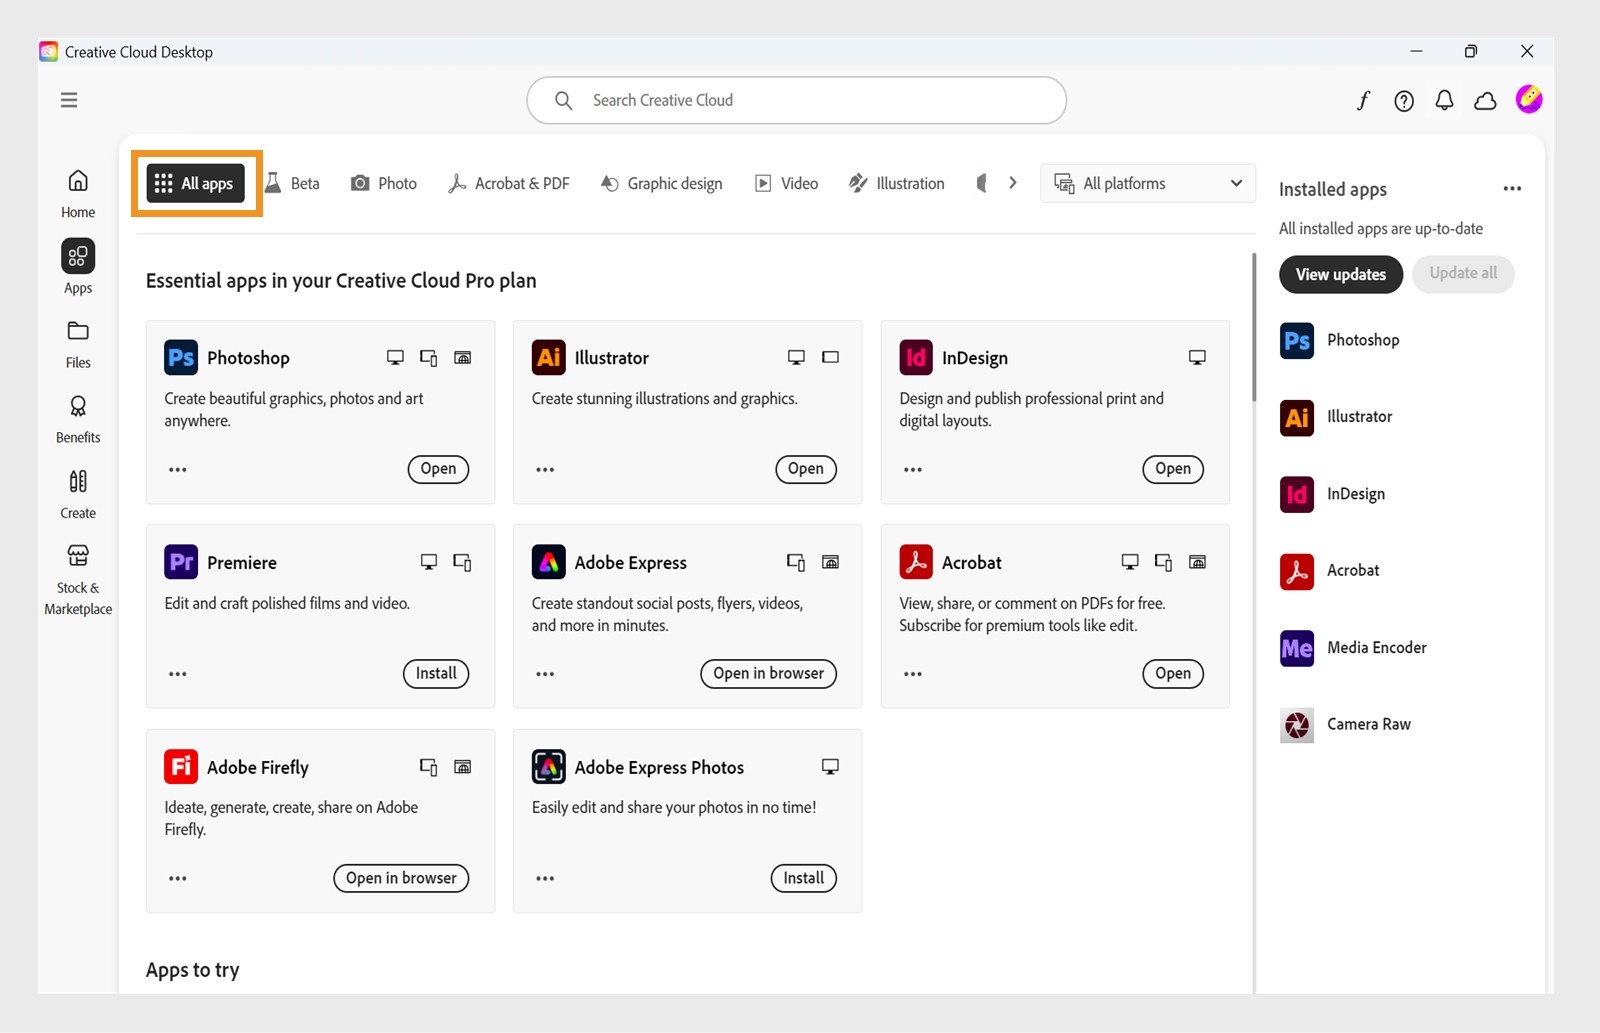Select the Graphic design category

pyautogui.click(x=661, y=183)
